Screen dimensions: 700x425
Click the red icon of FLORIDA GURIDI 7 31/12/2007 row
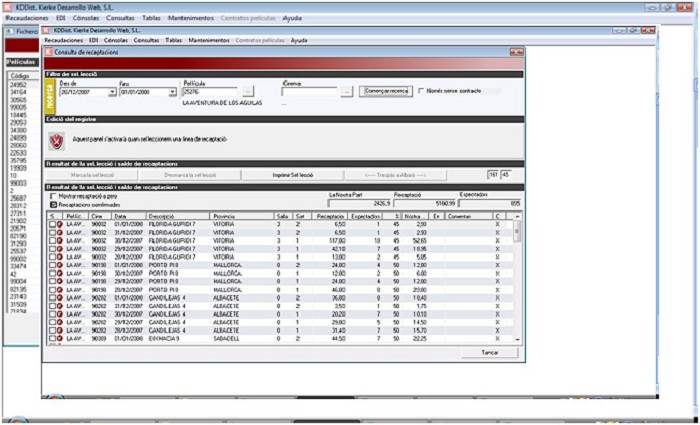tap(59, 233)
